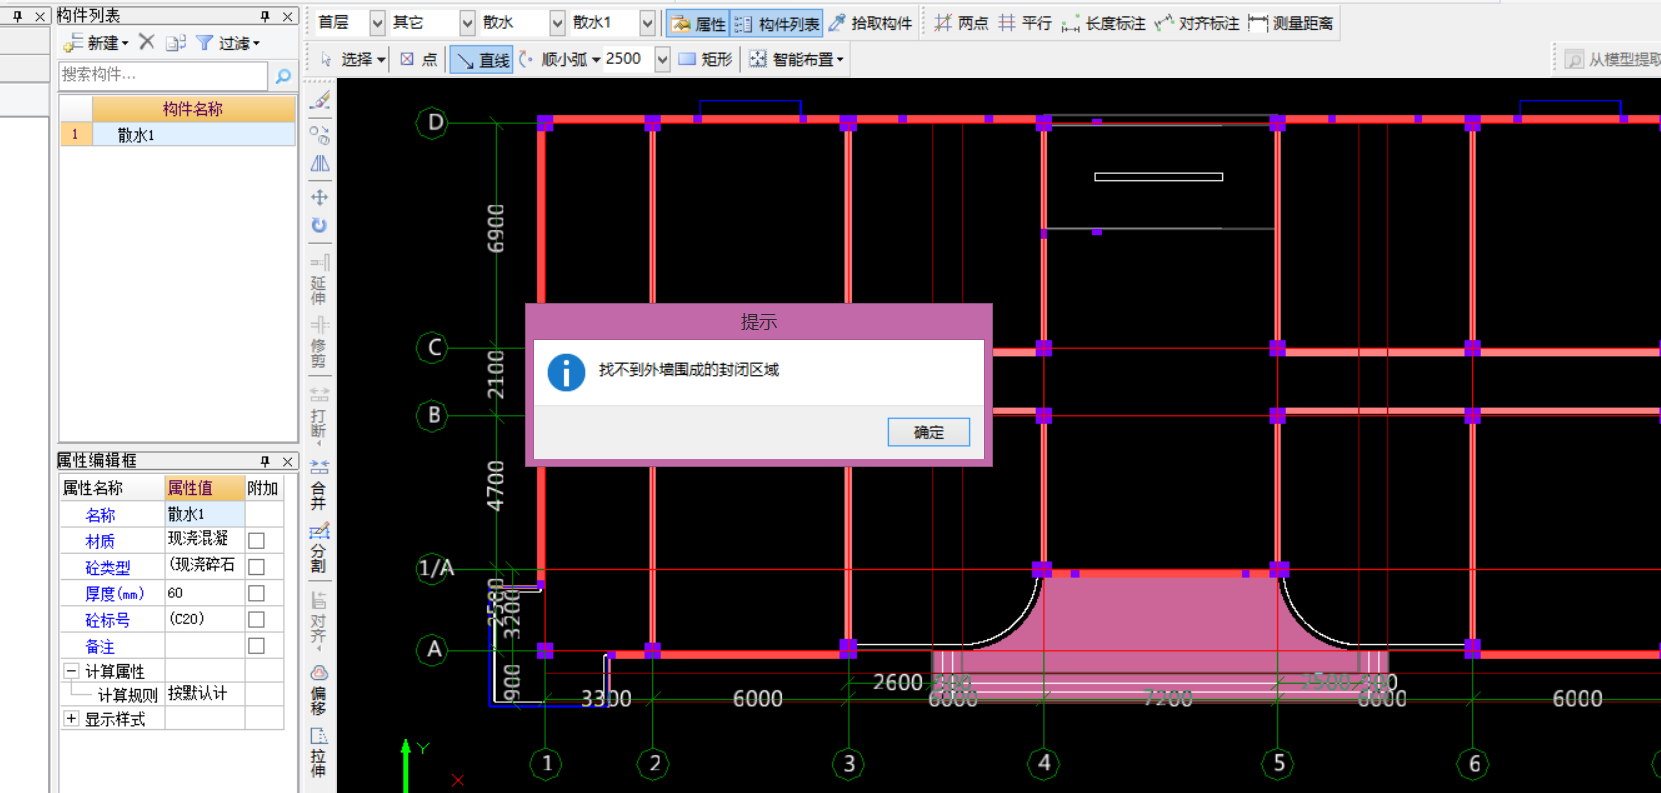The height and width of the screenshot is (793, 1661).
Task: Toggle the 构件列表 panel button
Action: [777, 23]
